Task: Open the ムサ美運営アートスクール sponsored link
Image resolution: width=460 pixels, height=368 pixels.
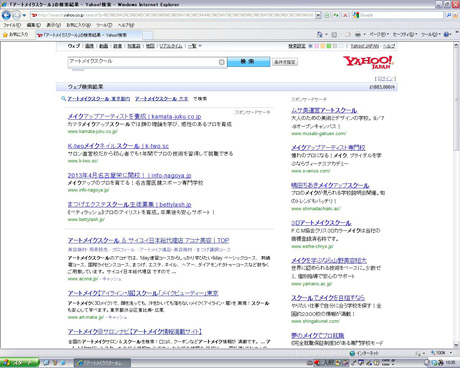Action: pos(324,110)
